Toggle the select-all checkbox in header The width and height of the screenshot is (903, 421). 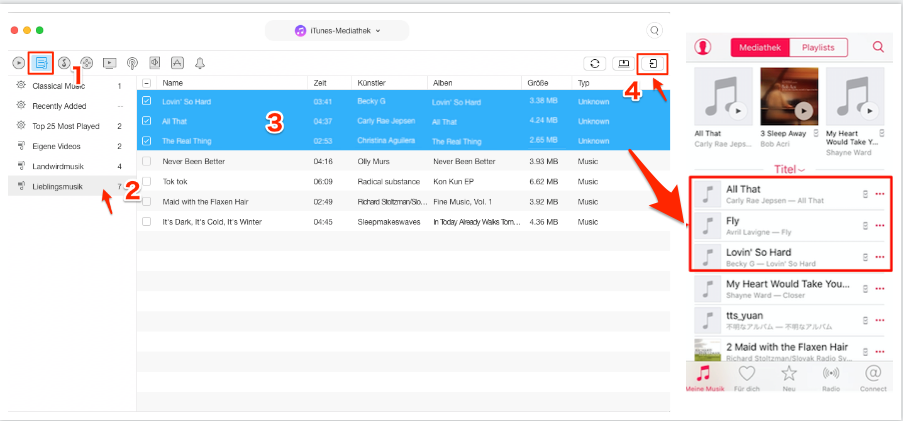pyautogui.click(x=147, y=83)
